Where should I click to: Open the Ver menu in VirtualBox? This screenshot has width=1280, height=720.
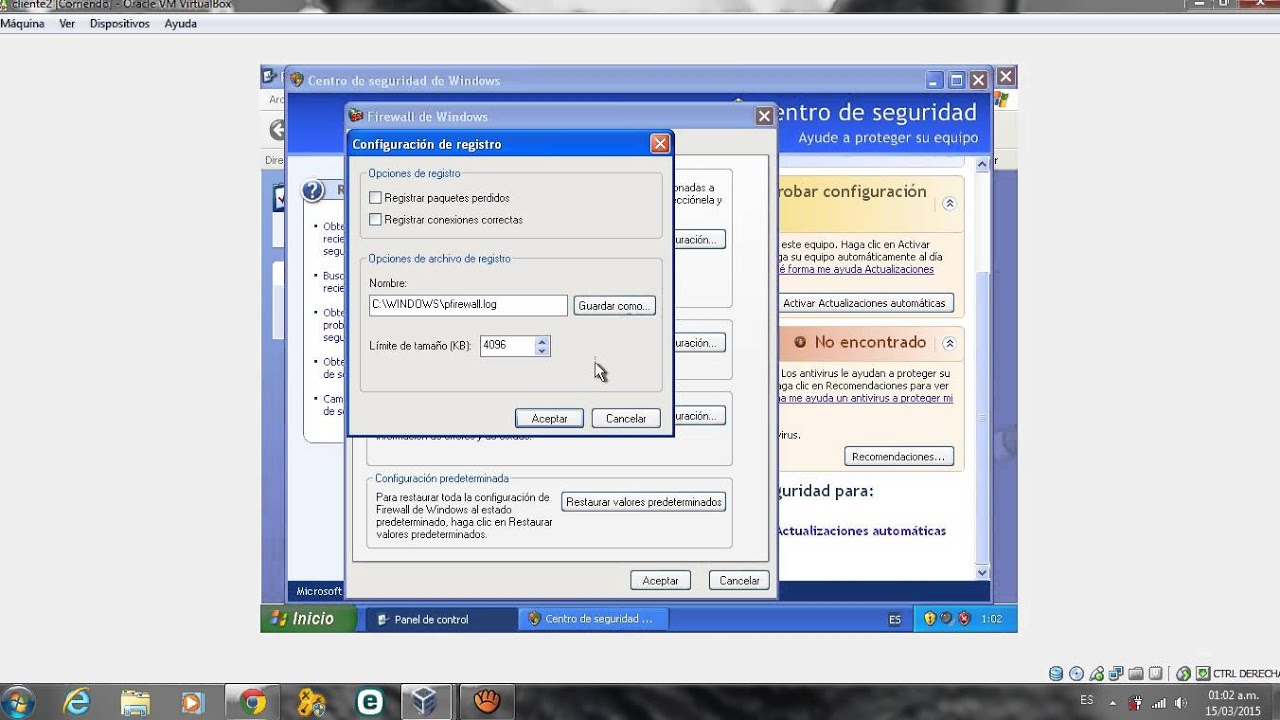(x=67, y=23)
